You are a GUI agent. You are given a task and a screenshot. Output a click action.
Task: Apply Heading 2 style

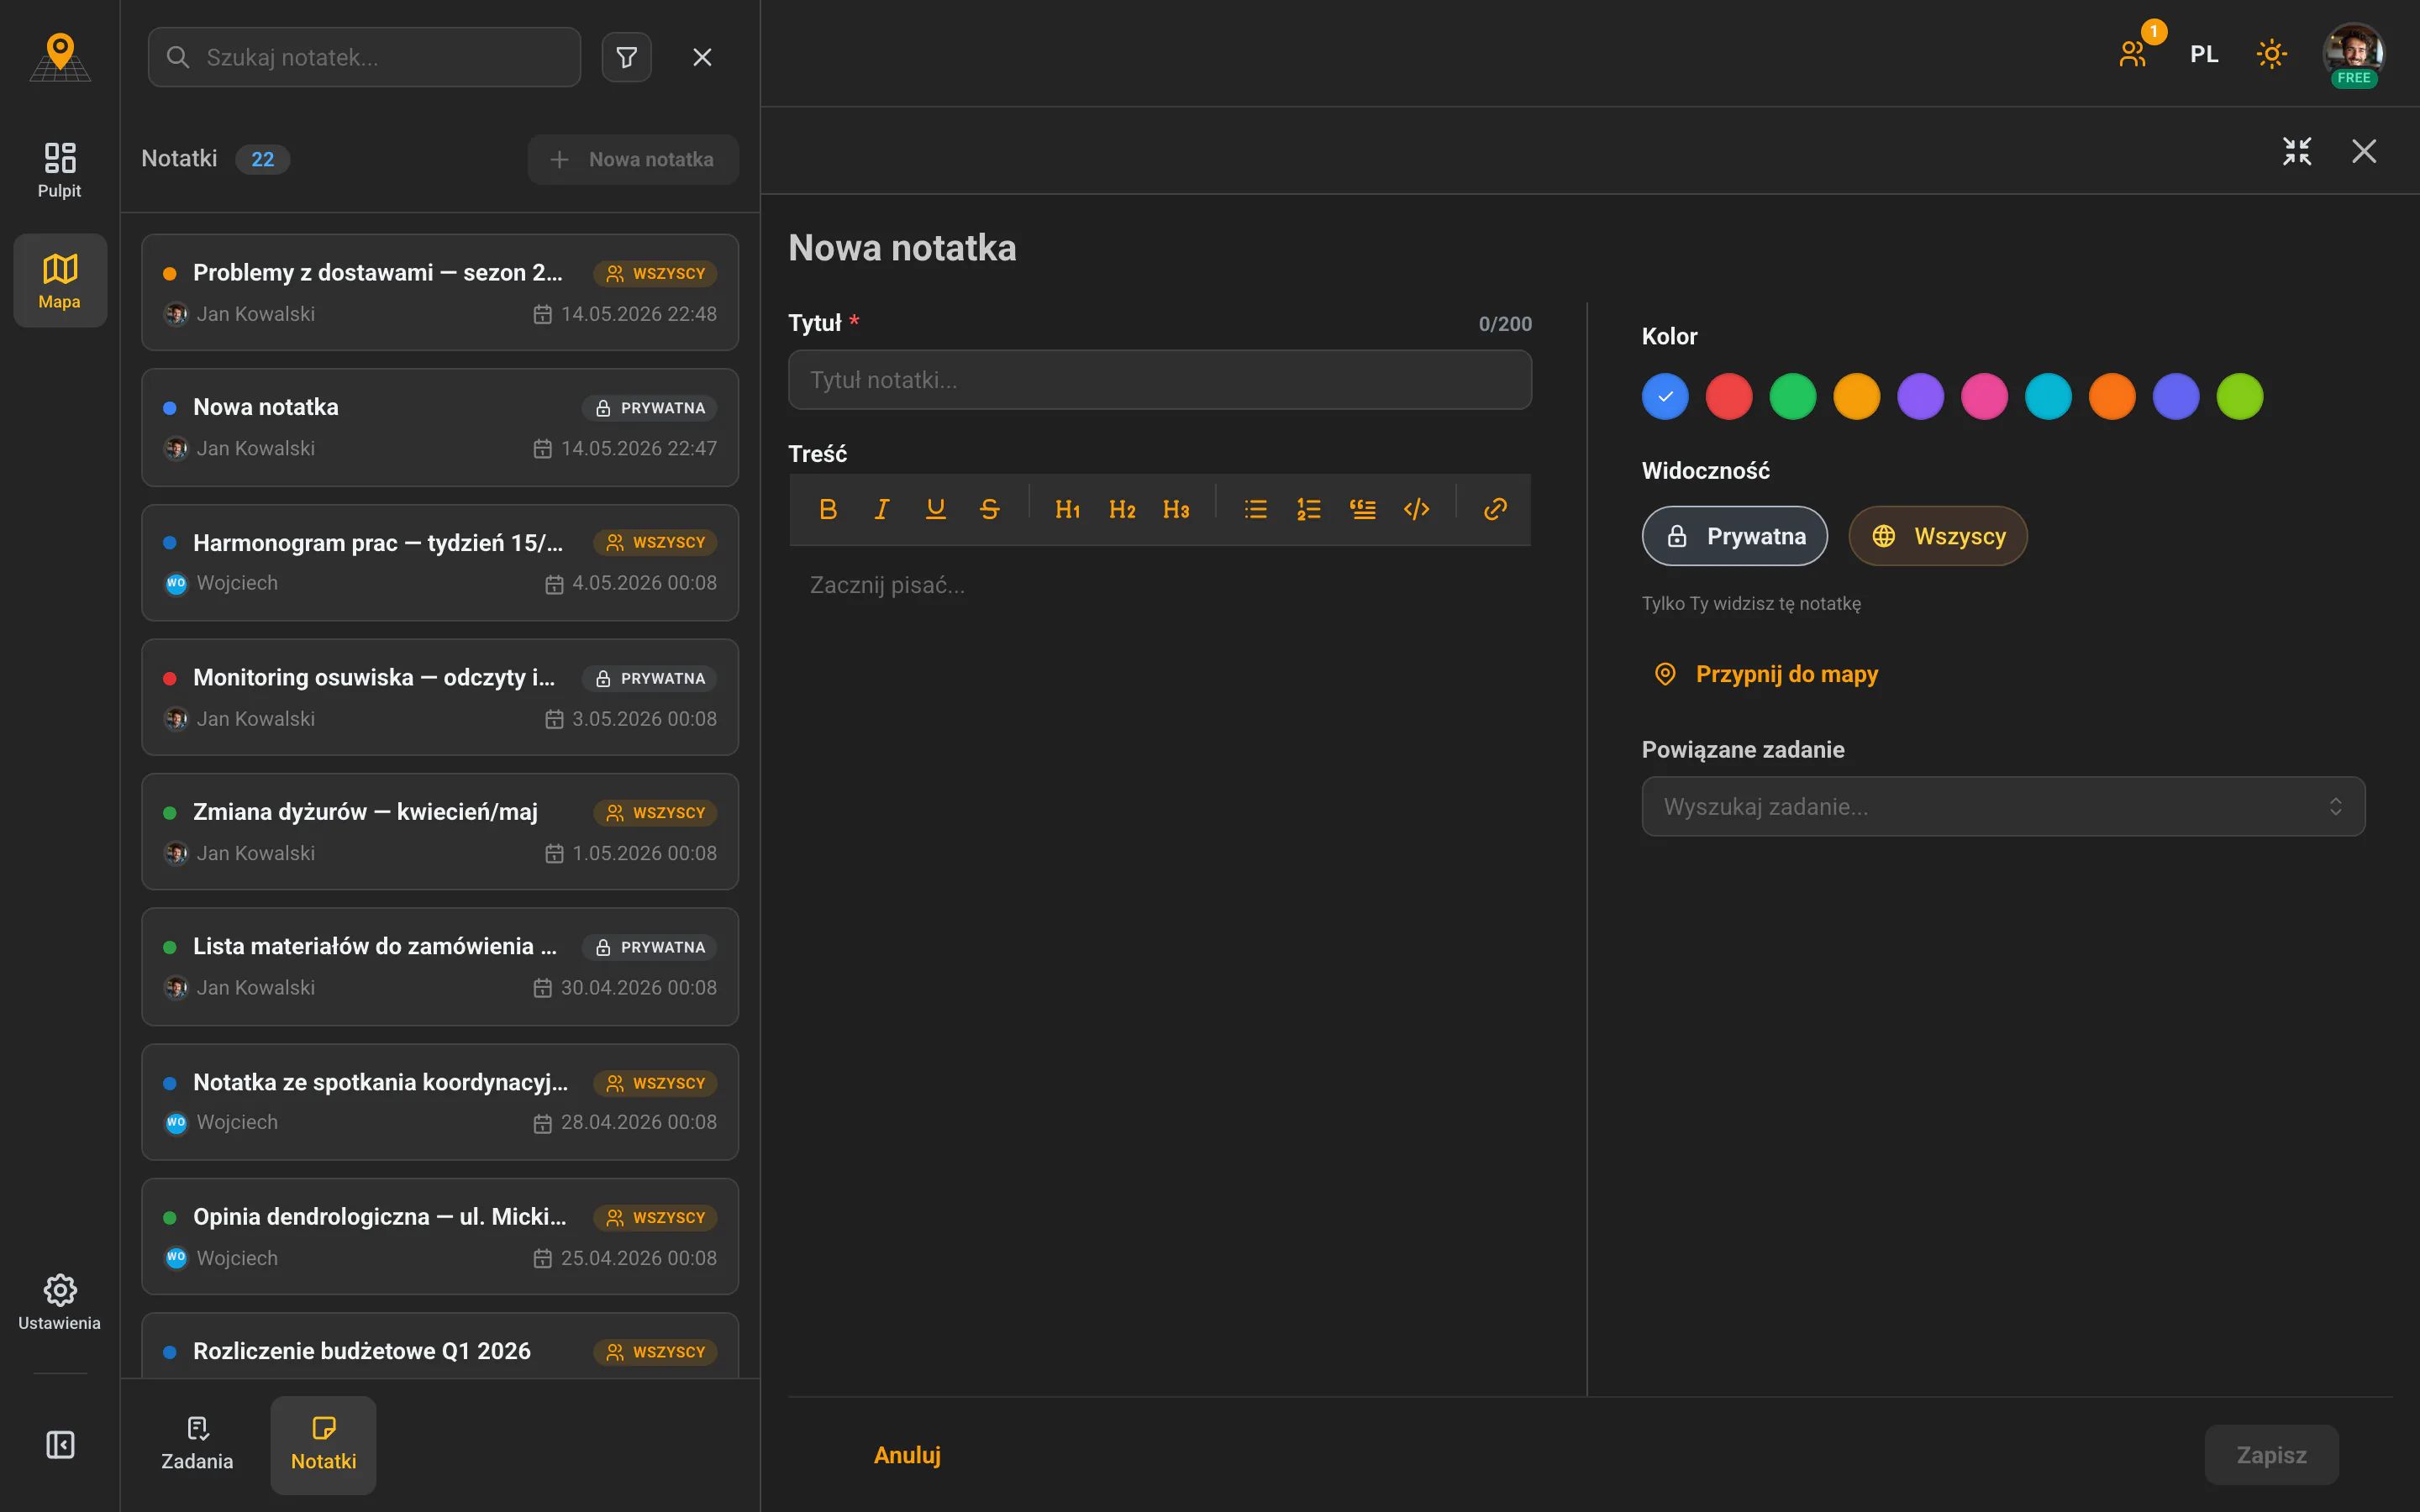click(1122, 509)
